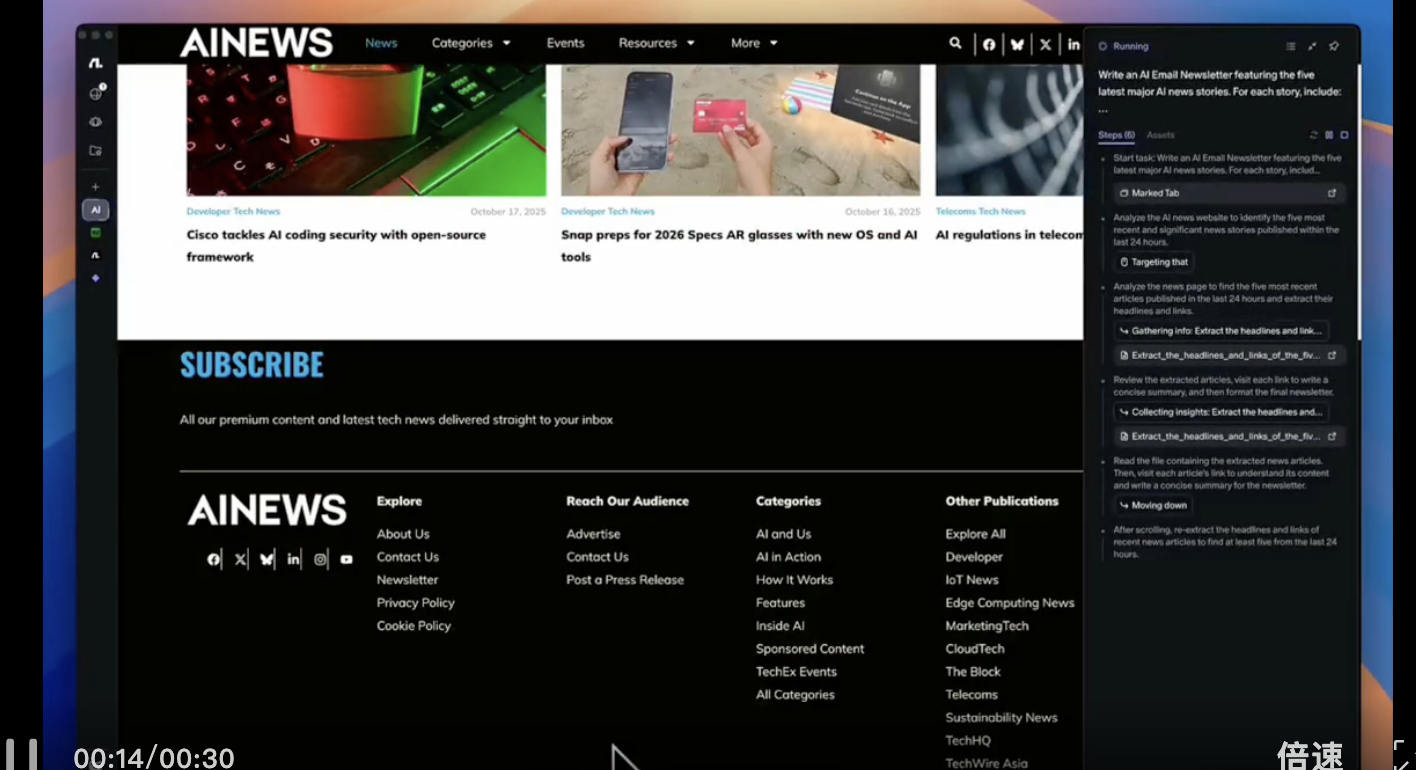Click the folder icon in the left sidebar
The image size is (1416, 770).
96,151
